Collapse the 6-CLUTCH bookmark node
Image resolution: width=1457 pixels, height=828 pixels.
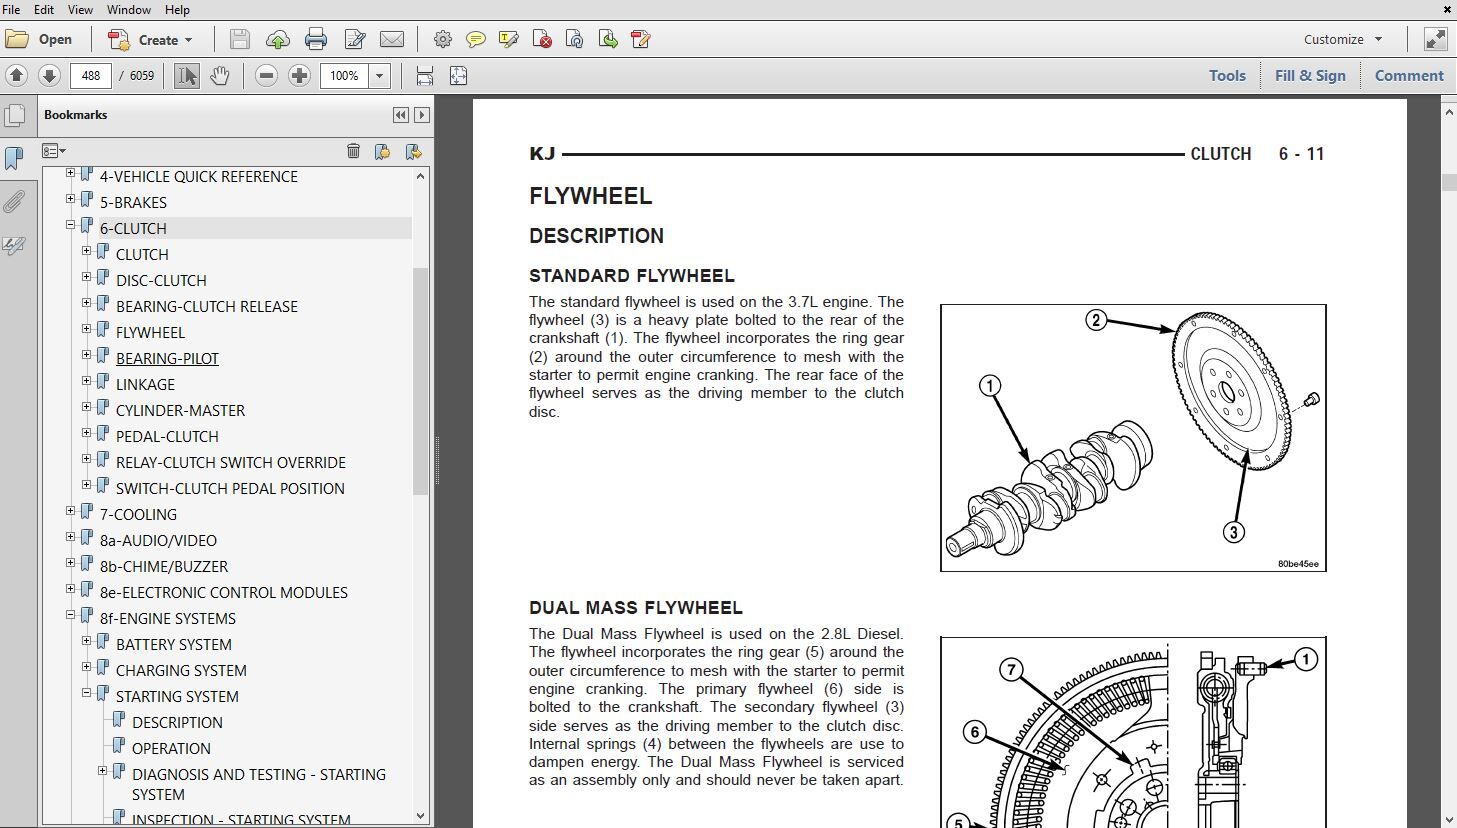coord(71,226)
